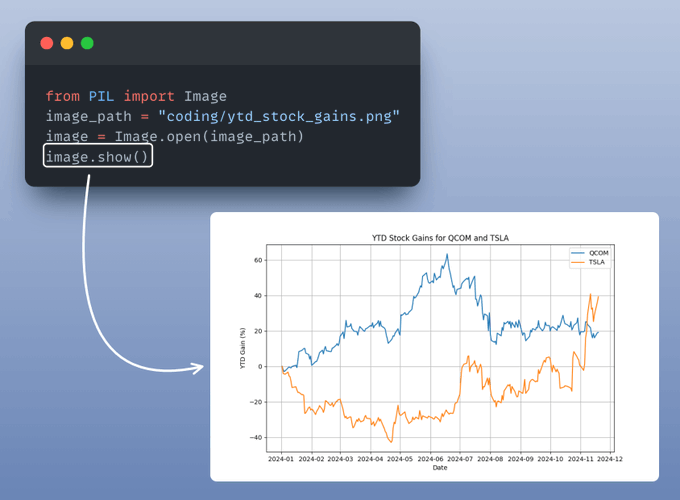Click the blue QCOM legend entry
The image size is (680, 500).
(590, 253)
